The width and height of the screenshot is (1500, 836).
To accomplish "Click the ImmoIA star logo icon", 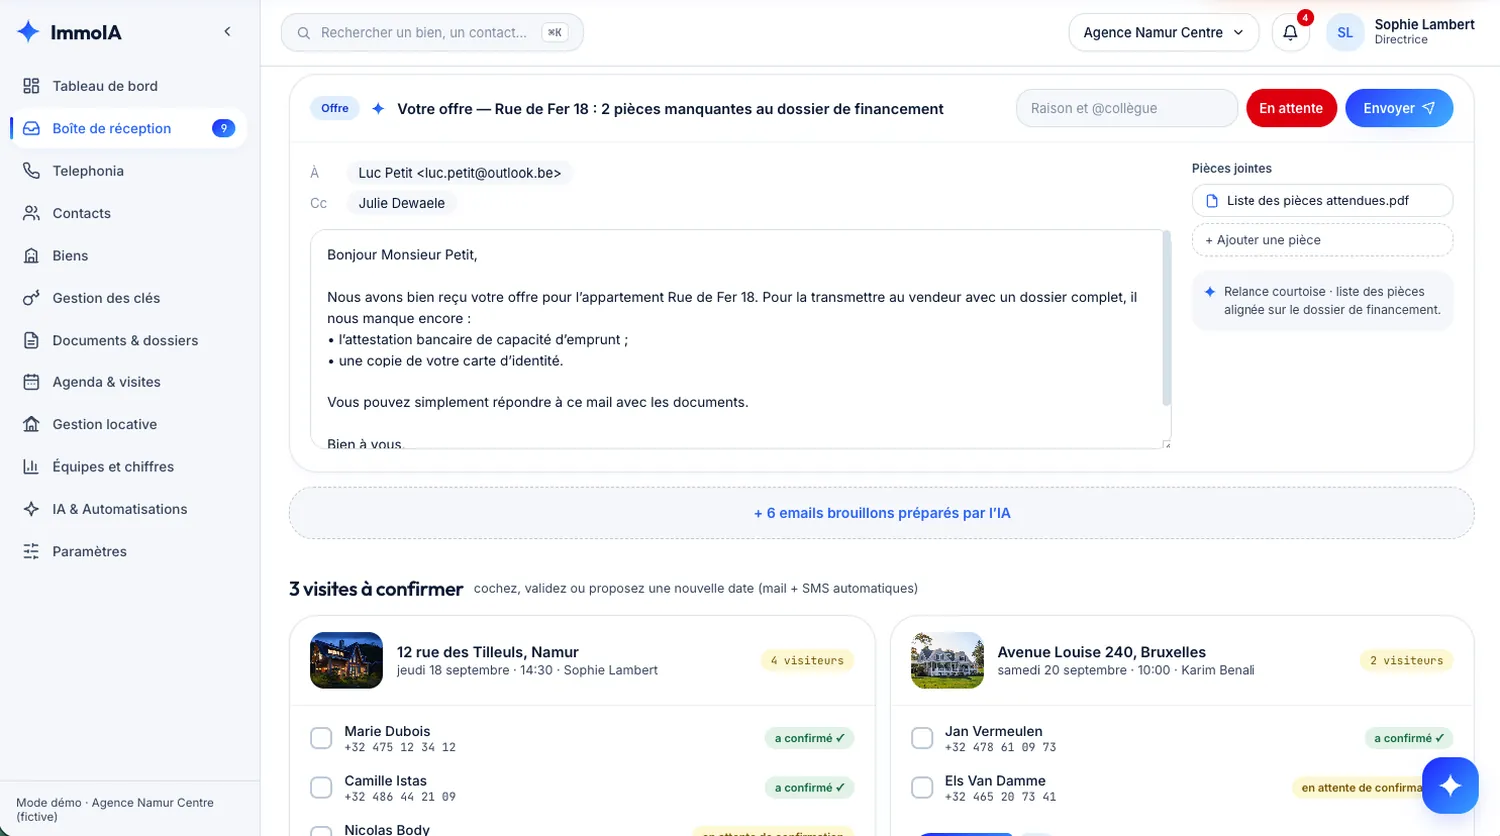I will pyautogui.click(x=28, y=32).
